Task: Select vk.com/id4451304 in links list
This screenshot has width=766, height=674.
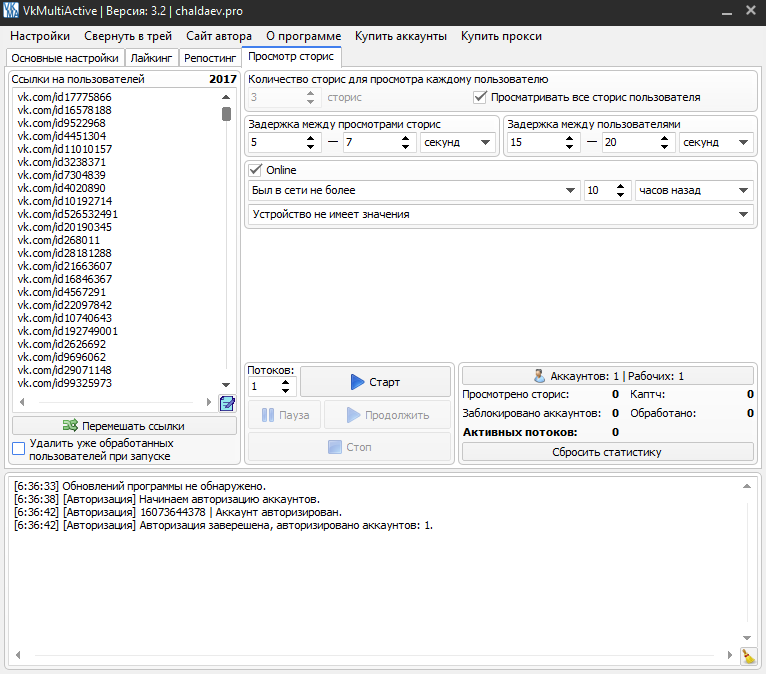Action: [62, 136]
